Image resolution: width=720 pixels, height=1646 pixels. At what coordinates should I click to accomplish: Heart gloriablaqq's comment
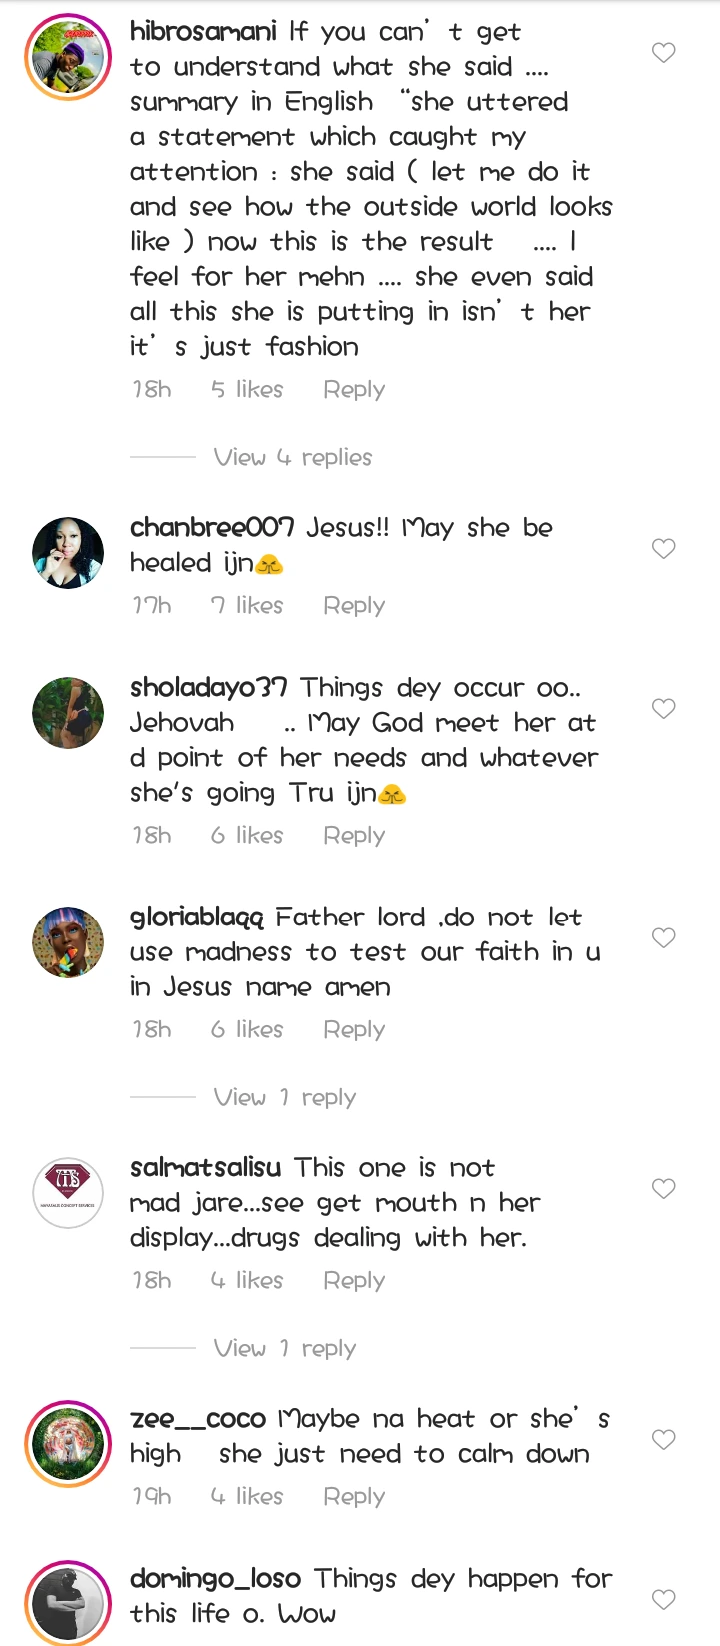[664, 938]
